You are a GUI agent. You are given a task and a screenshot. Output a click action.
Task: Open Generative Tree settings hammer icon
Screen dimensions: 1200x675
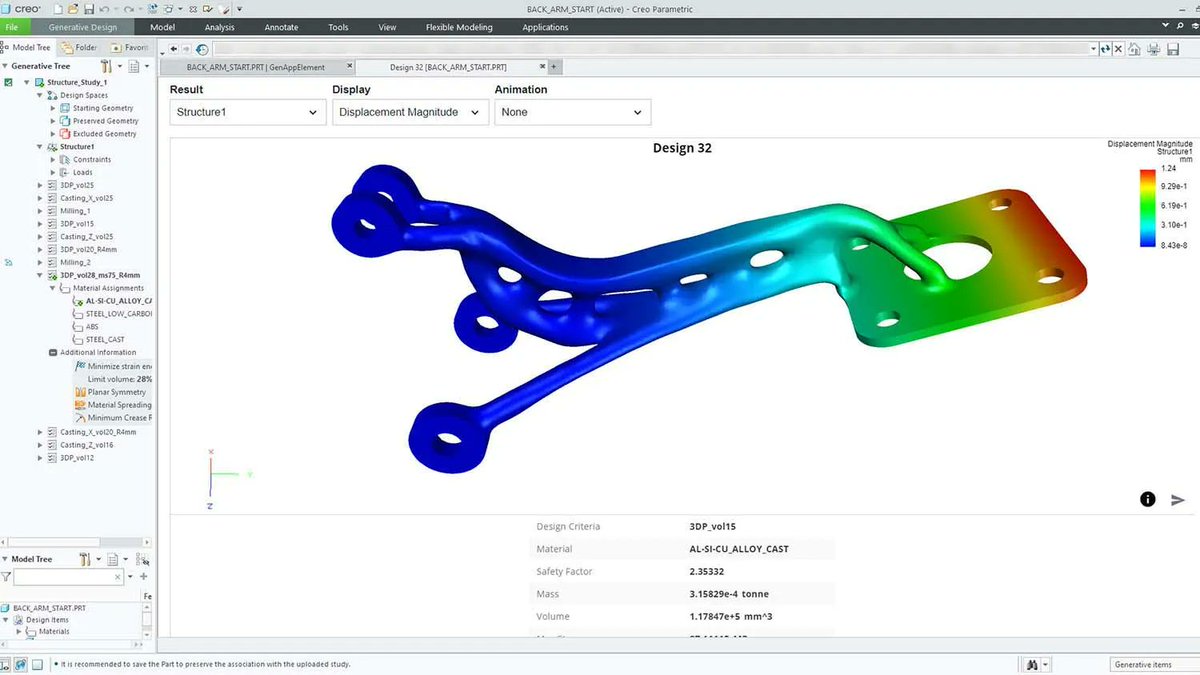[105, 66]
